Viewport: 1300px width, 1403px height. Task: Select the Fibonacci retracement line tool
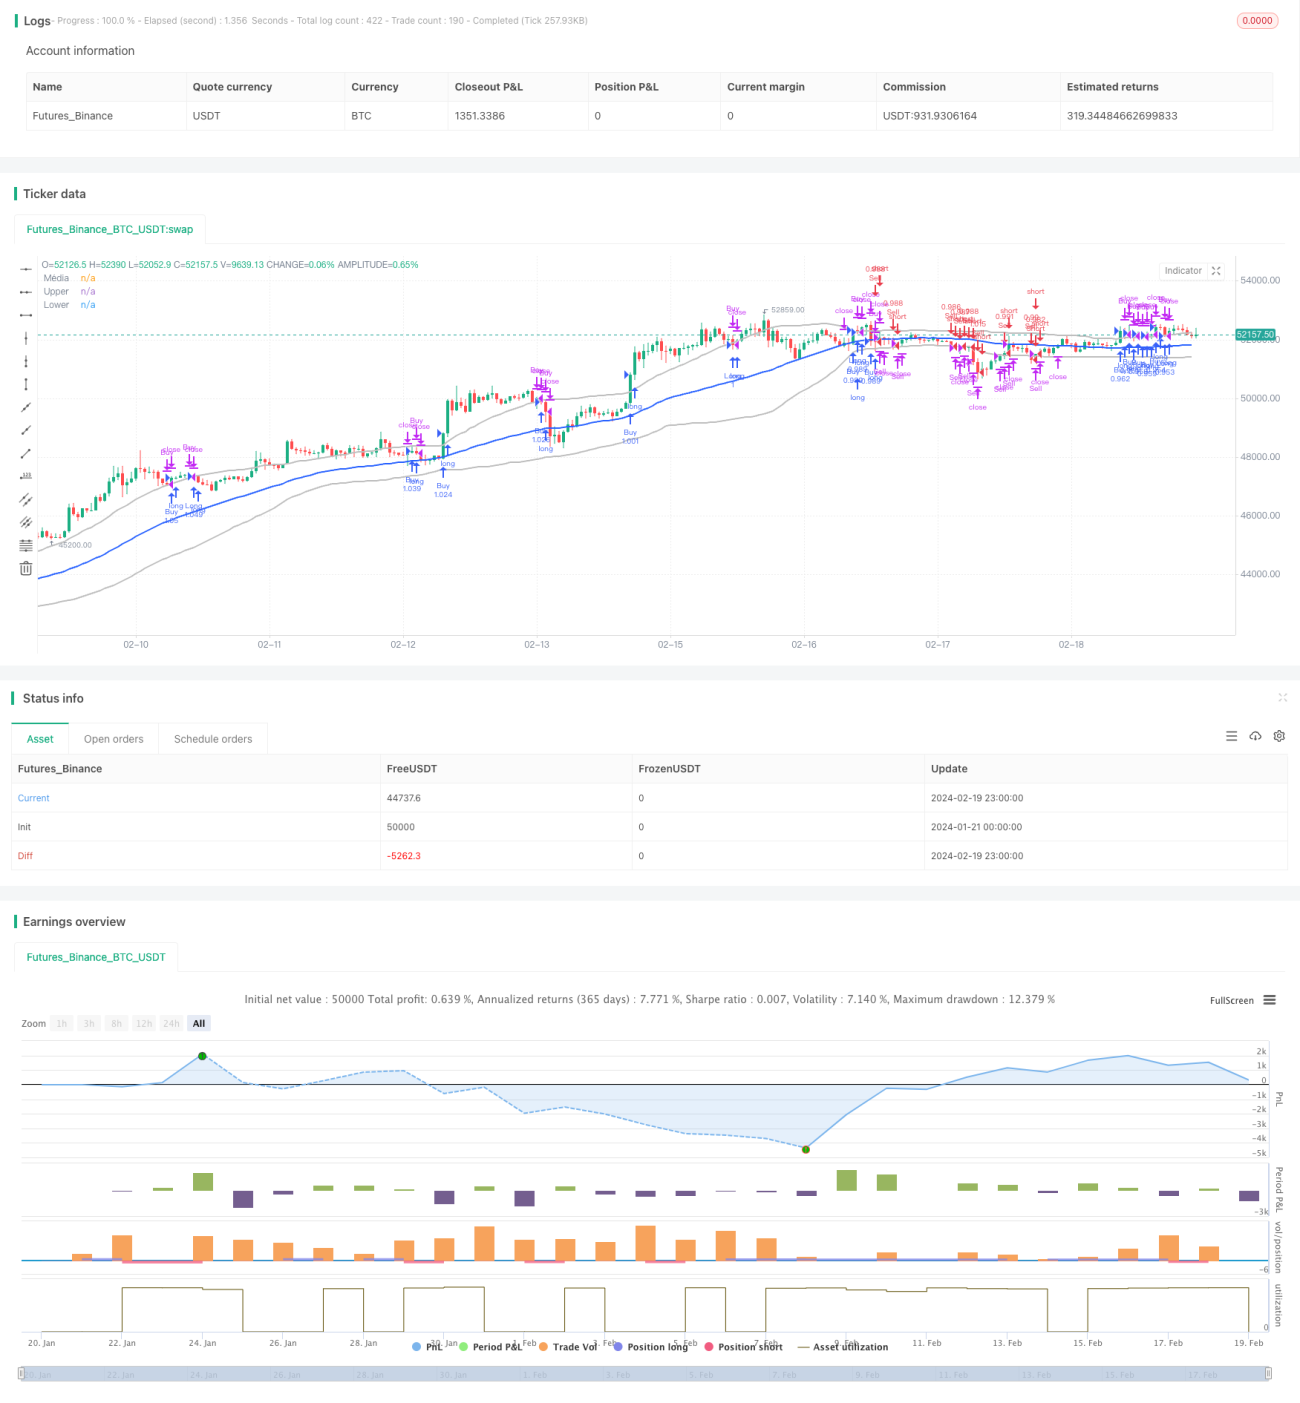coord(26,545)
